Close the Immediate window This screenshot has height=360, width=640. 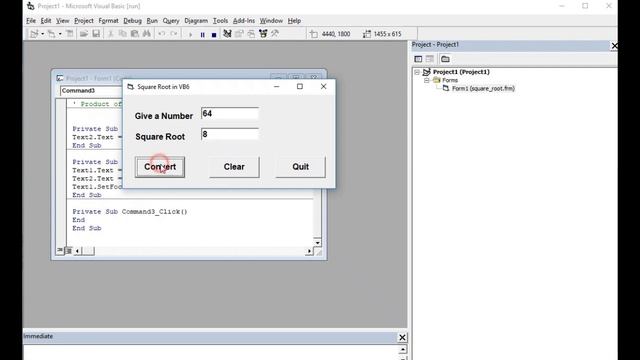point(402,337)
